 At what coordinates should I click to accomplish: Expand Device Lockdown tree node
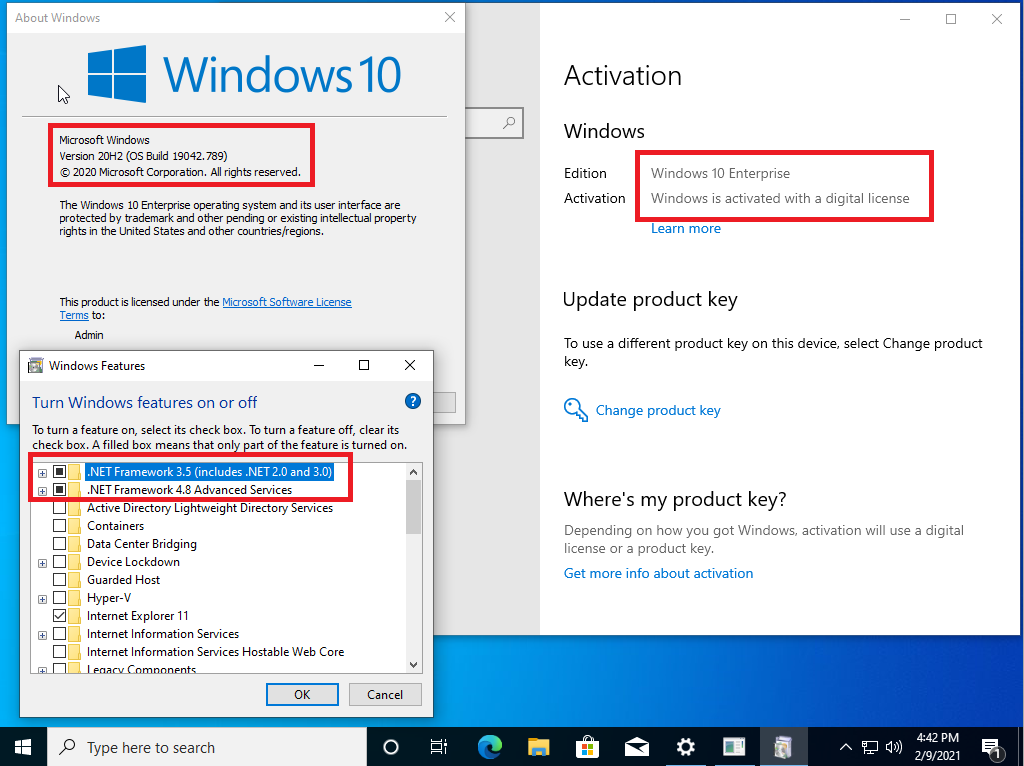(42, 563)
